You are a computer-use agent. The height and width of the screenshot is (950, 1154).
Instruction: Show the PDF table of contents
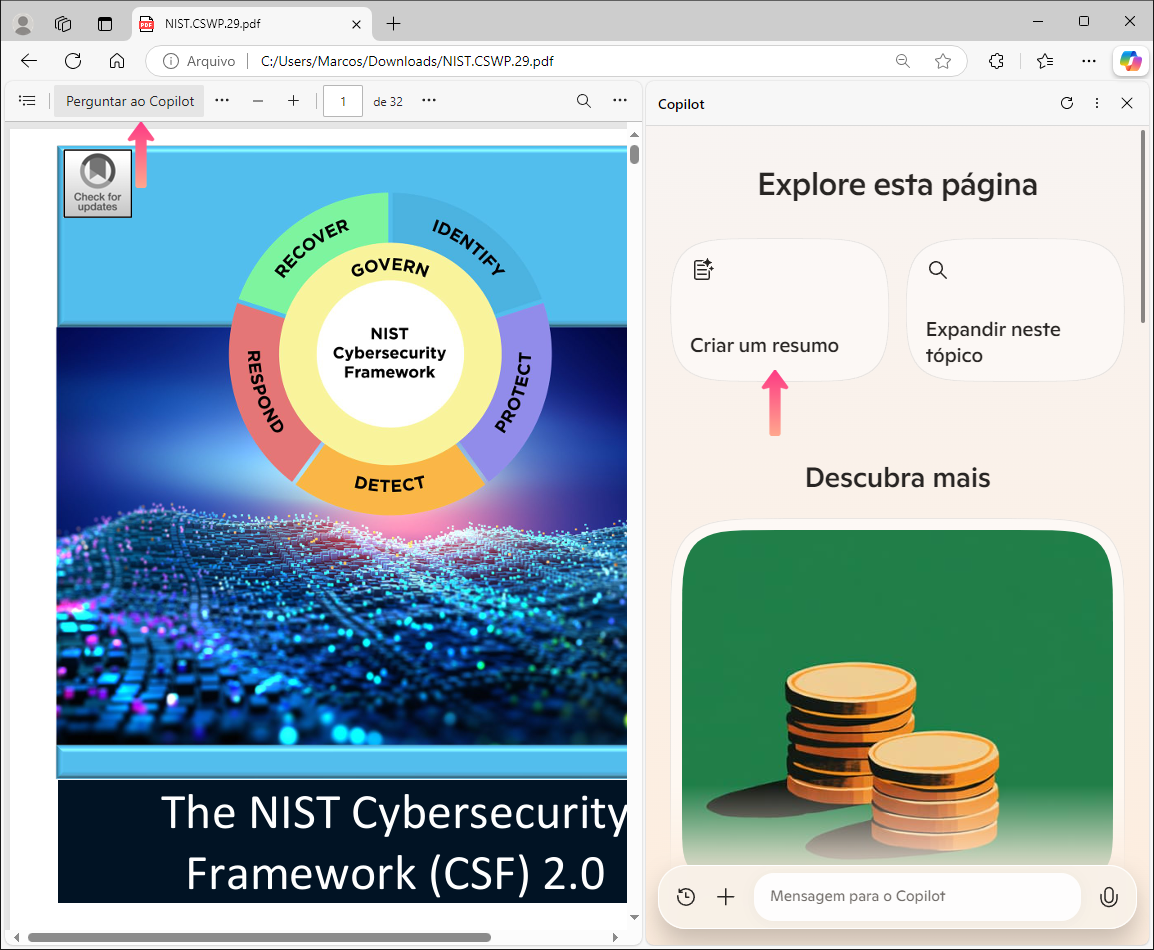[x=27, y=101]
